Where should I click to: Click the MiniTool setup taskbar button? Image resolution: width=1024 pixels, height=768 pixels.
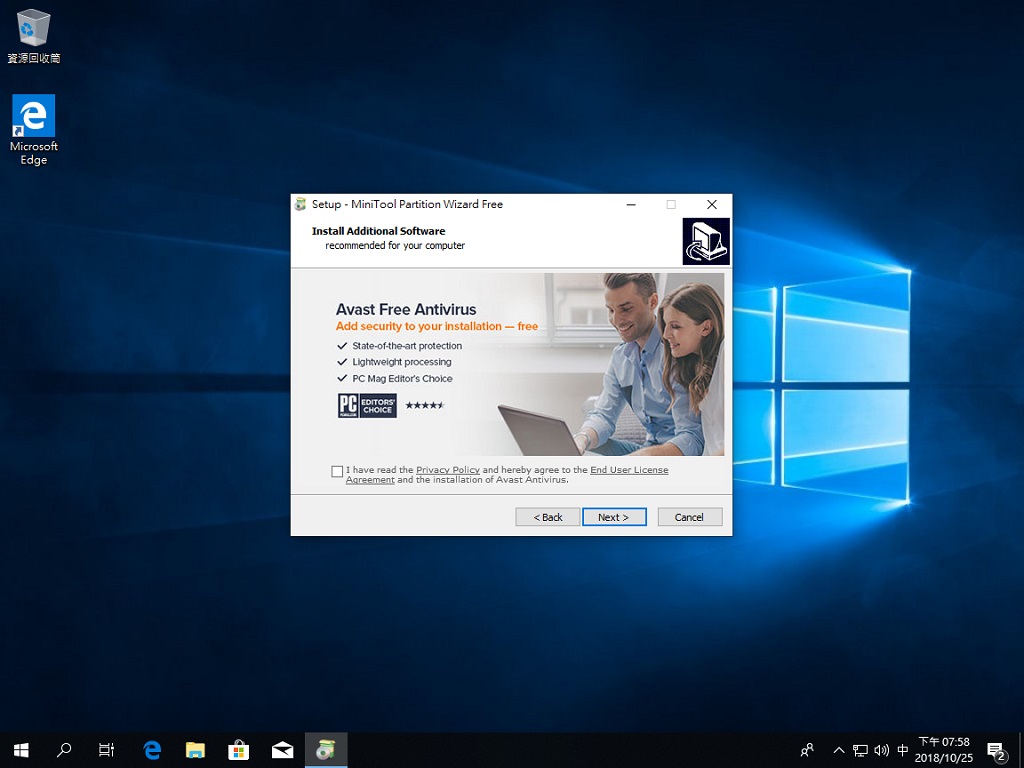(x=326, y=750)
